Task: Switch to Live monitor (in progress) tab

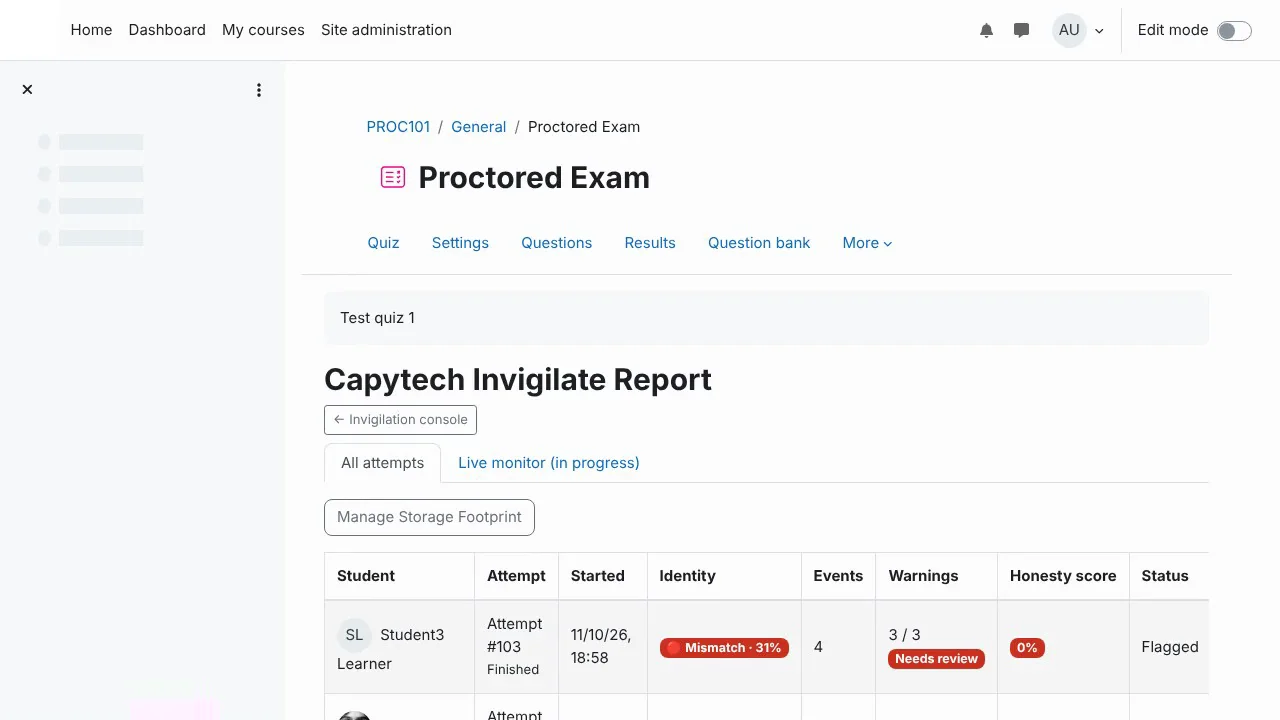Action: 549,463
